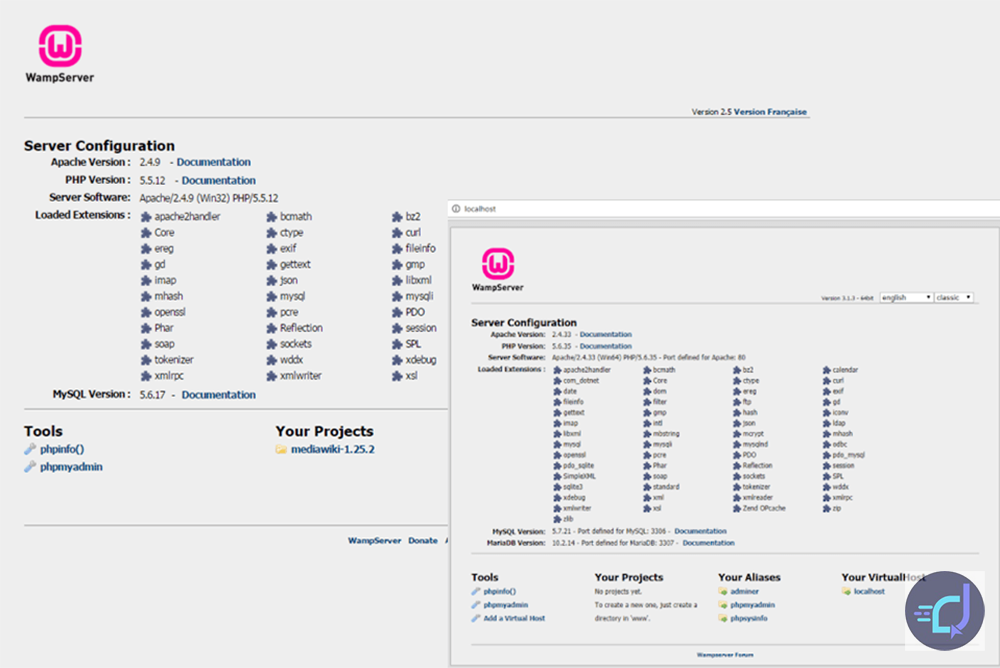Click the puzzle icon beside zip
The height and width of the screenshot is (668, 1000).
pos(827,508)
